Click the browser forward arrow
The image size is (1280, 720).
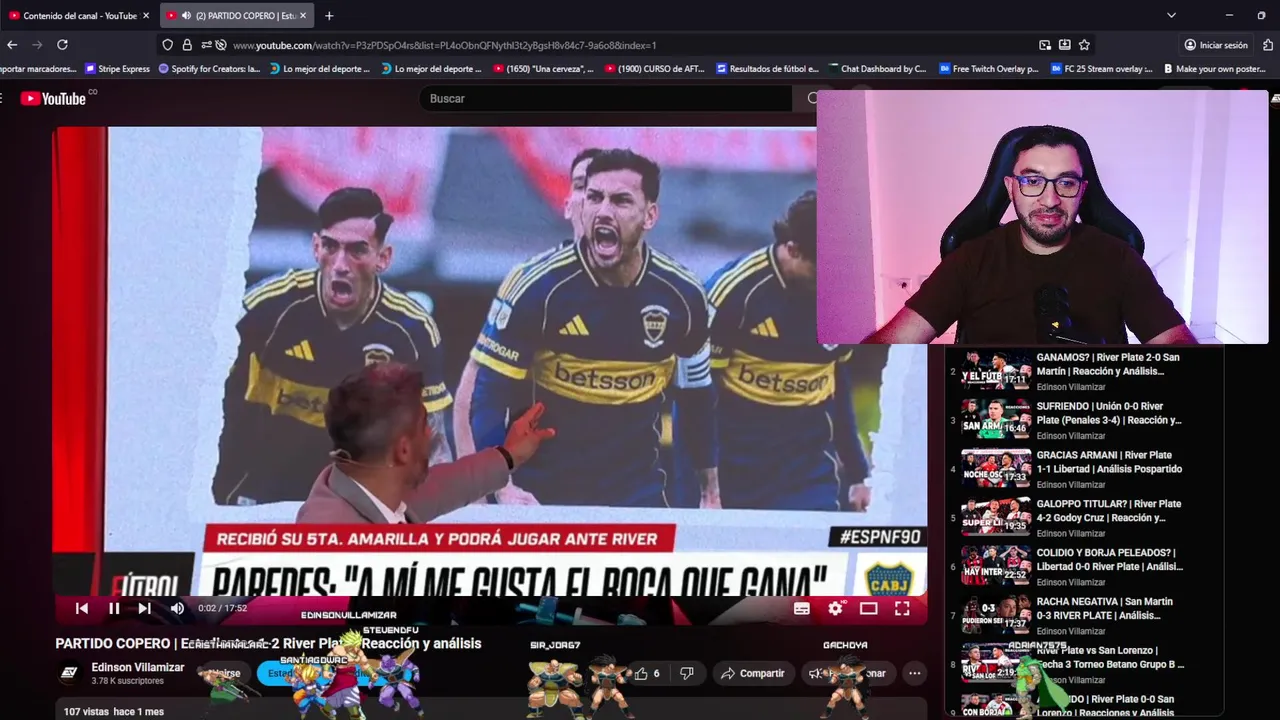coord(37,45)
